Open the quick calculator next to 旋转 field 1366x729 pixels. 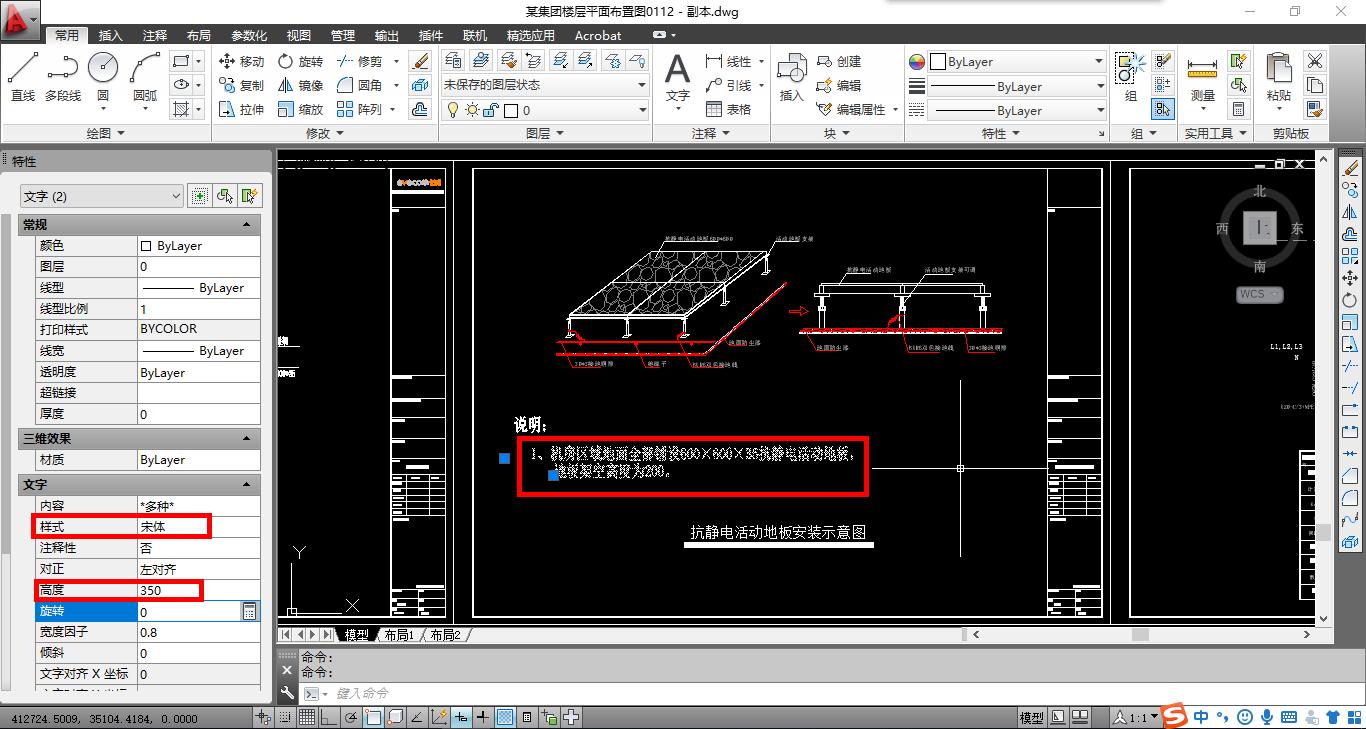click(x=249, y=611)
